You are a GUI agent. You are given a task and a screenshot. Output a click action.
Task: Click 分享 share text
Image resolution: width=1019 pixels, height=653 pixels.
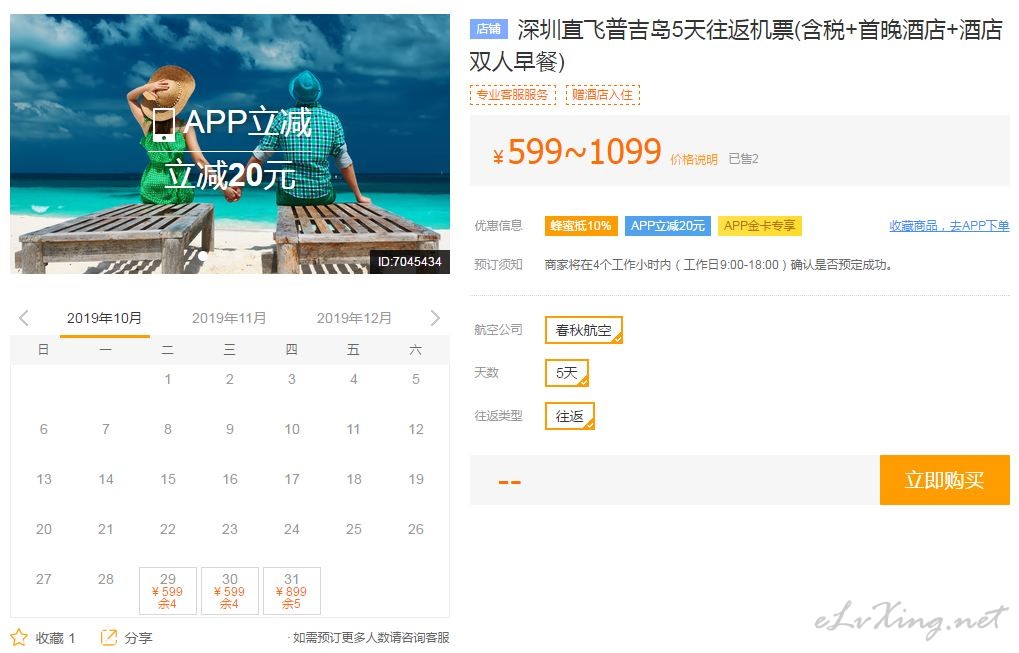click(x=138, y=638)
